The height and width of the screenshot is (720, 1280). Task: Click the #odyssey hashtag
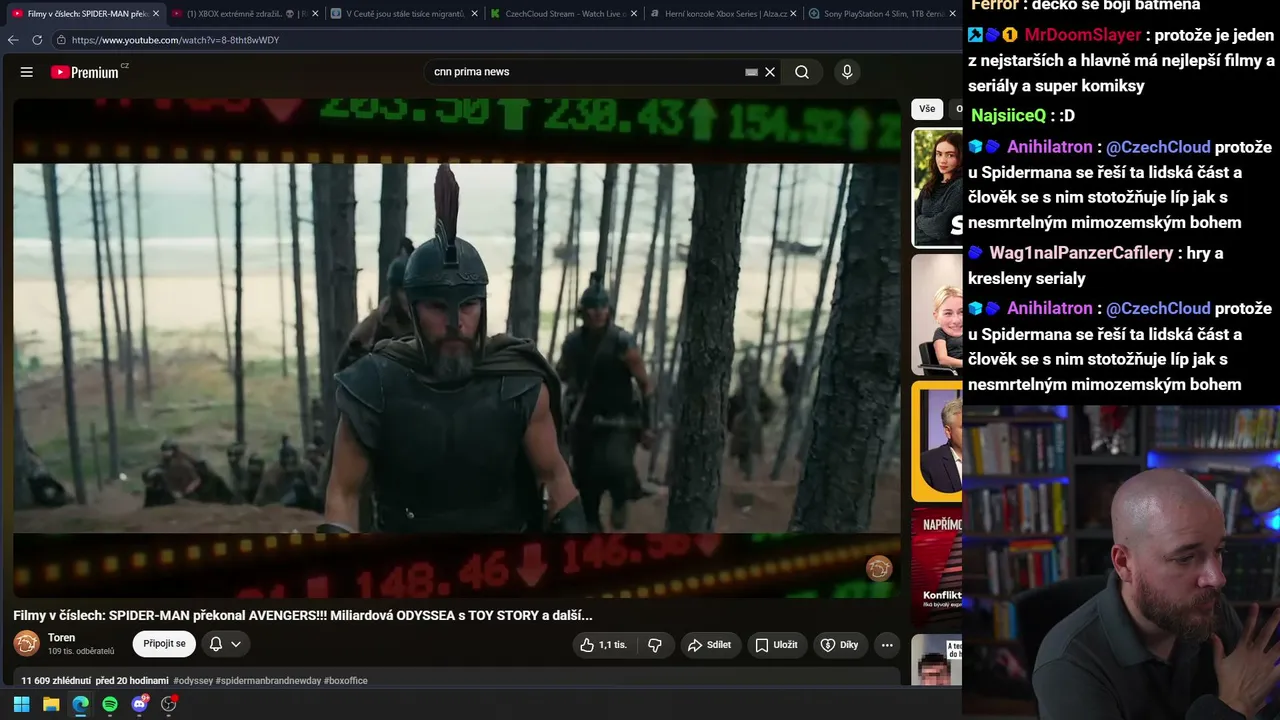click(194, 681)
